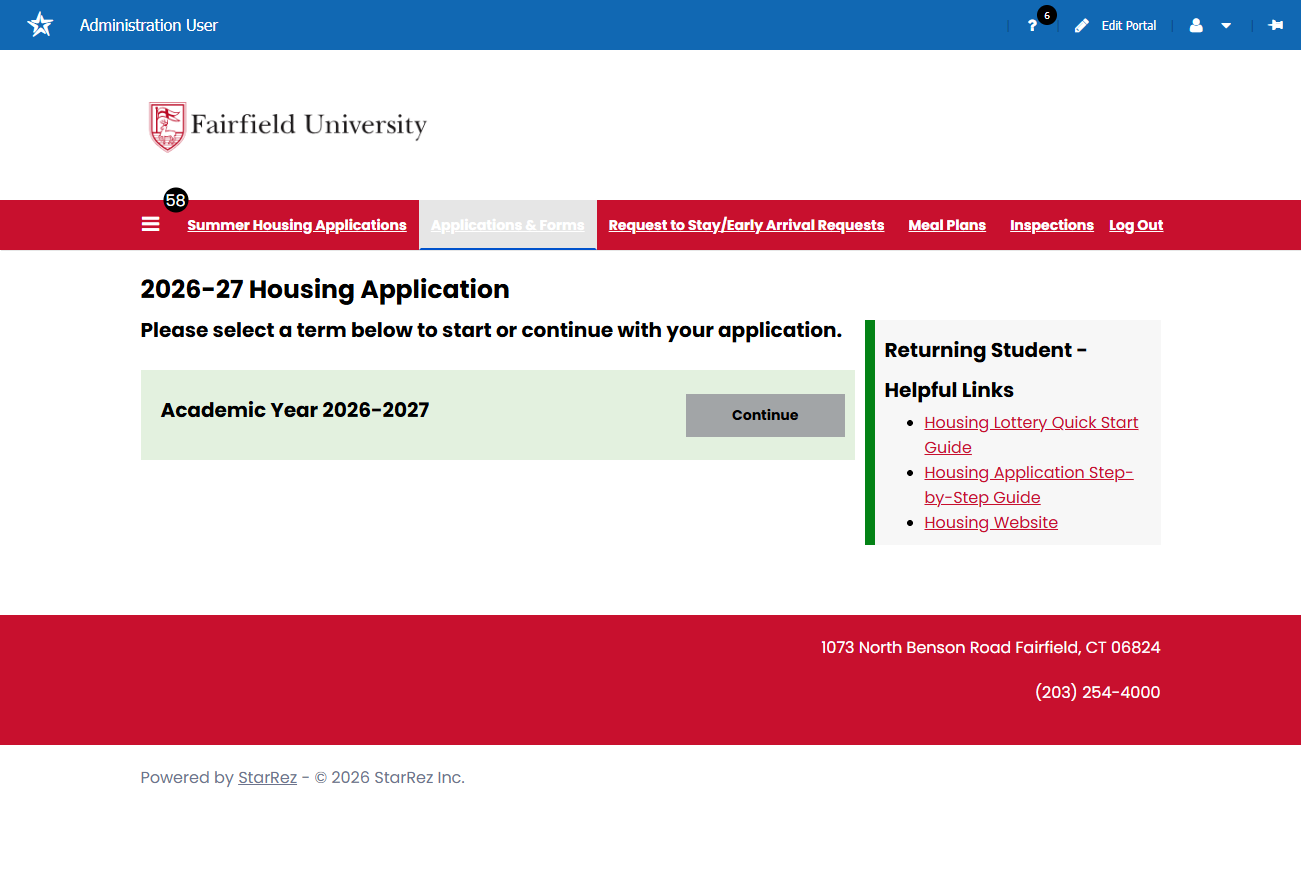
Task: Continue the Academic Year 2026-2027 application
Action: point(765,415)
